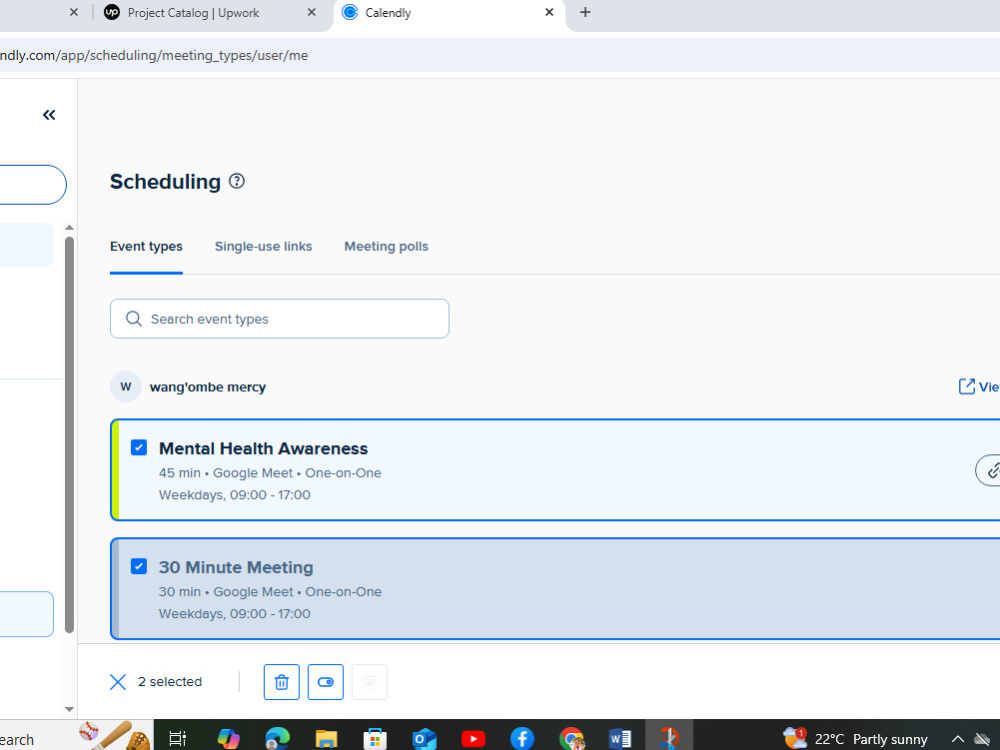The image size is (1000, 750).
Task: Launch Copilot from the taskbar
Action: pyautogui.click(x=228, y=739)
